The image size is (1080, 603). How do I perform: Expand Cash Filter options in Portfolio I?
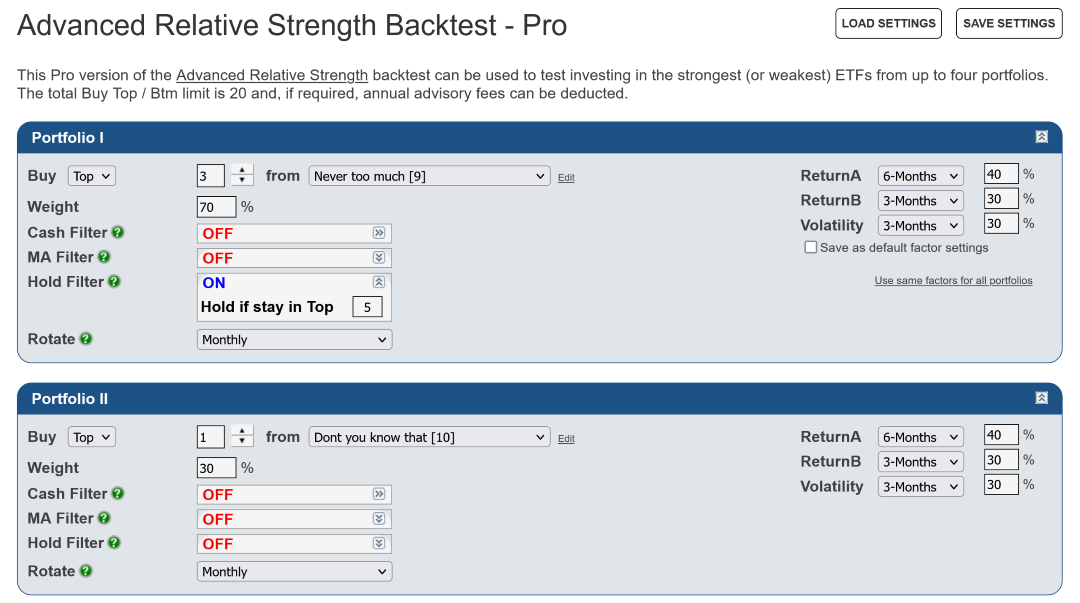[379, 233]
